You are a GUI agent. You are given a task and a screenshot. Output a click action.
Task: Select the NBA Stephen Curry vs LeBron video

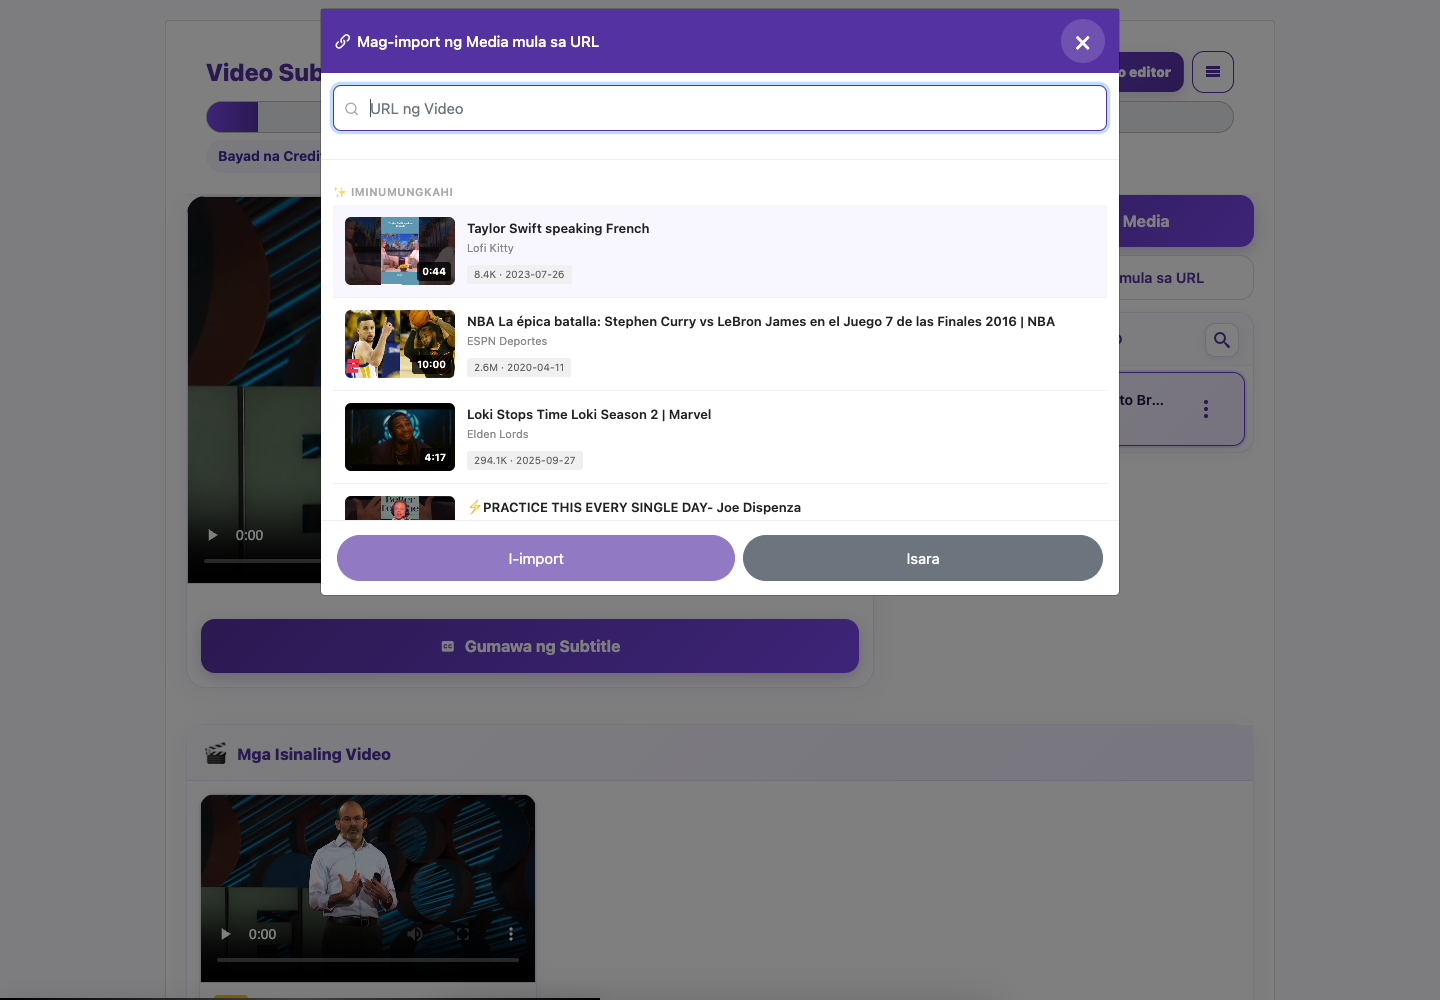coord(720,344)
